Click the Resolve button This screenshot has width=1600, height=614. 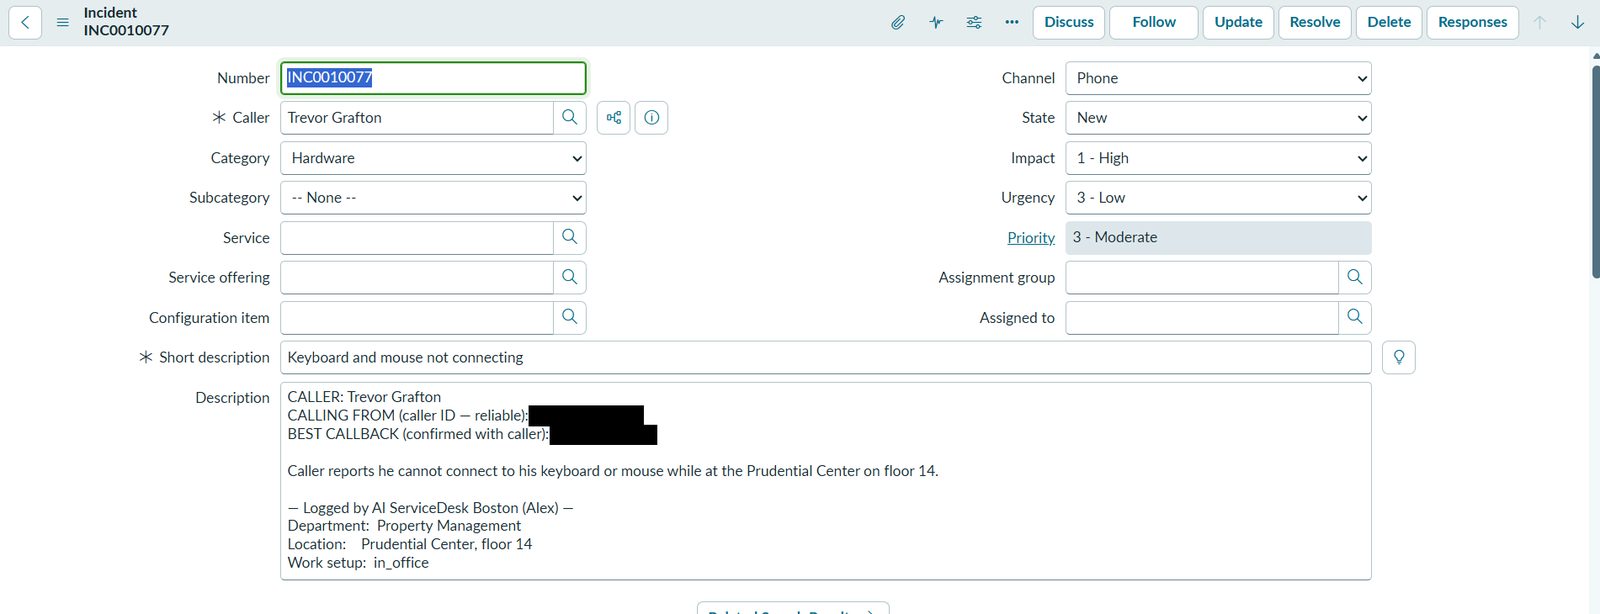coord(1315,22)
